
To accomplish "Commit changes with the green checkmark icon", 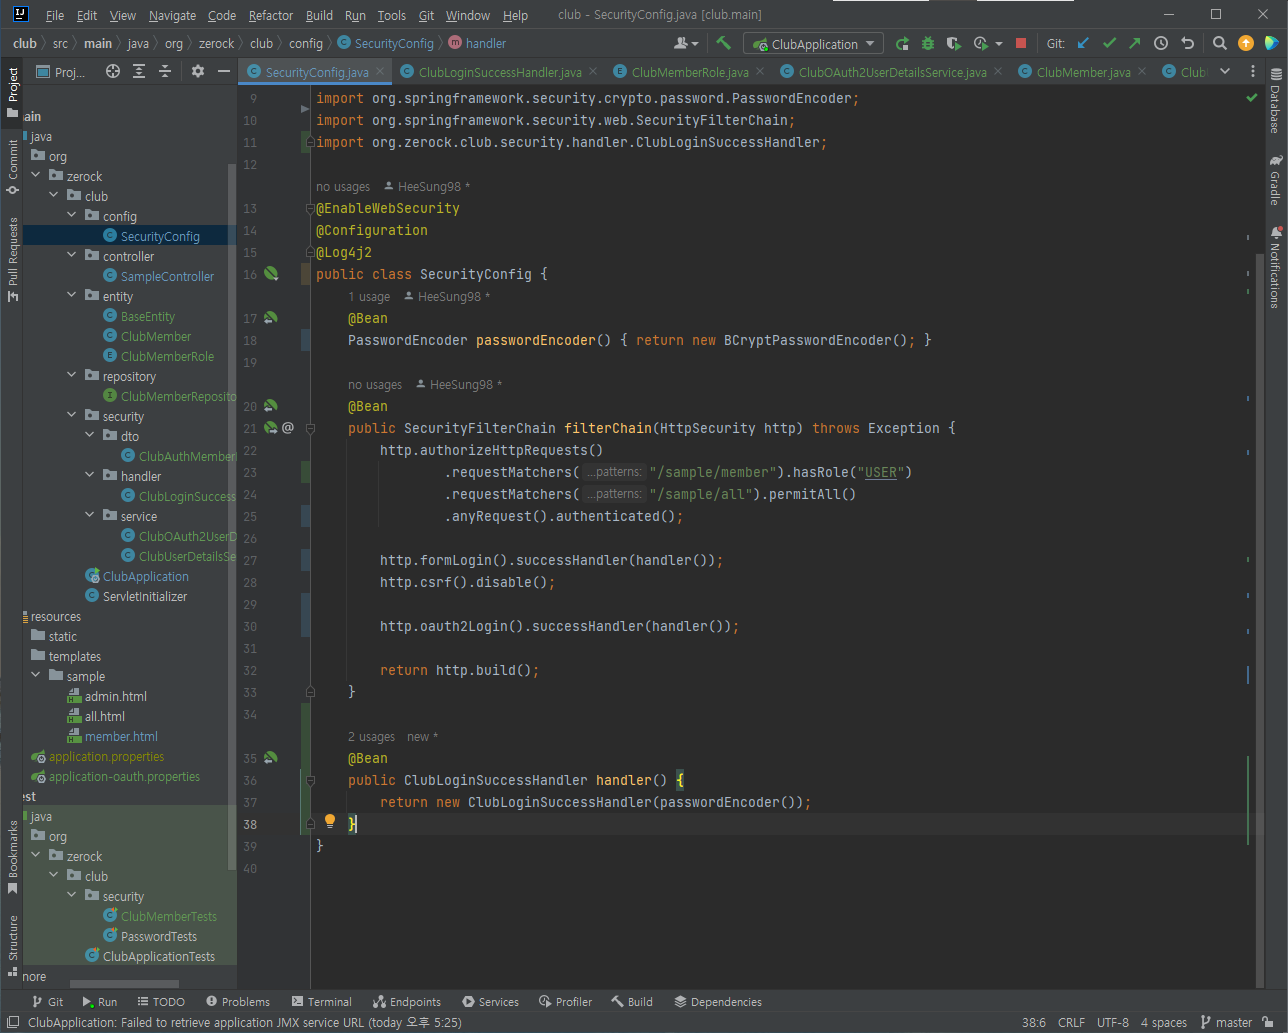I will 1109,43.
